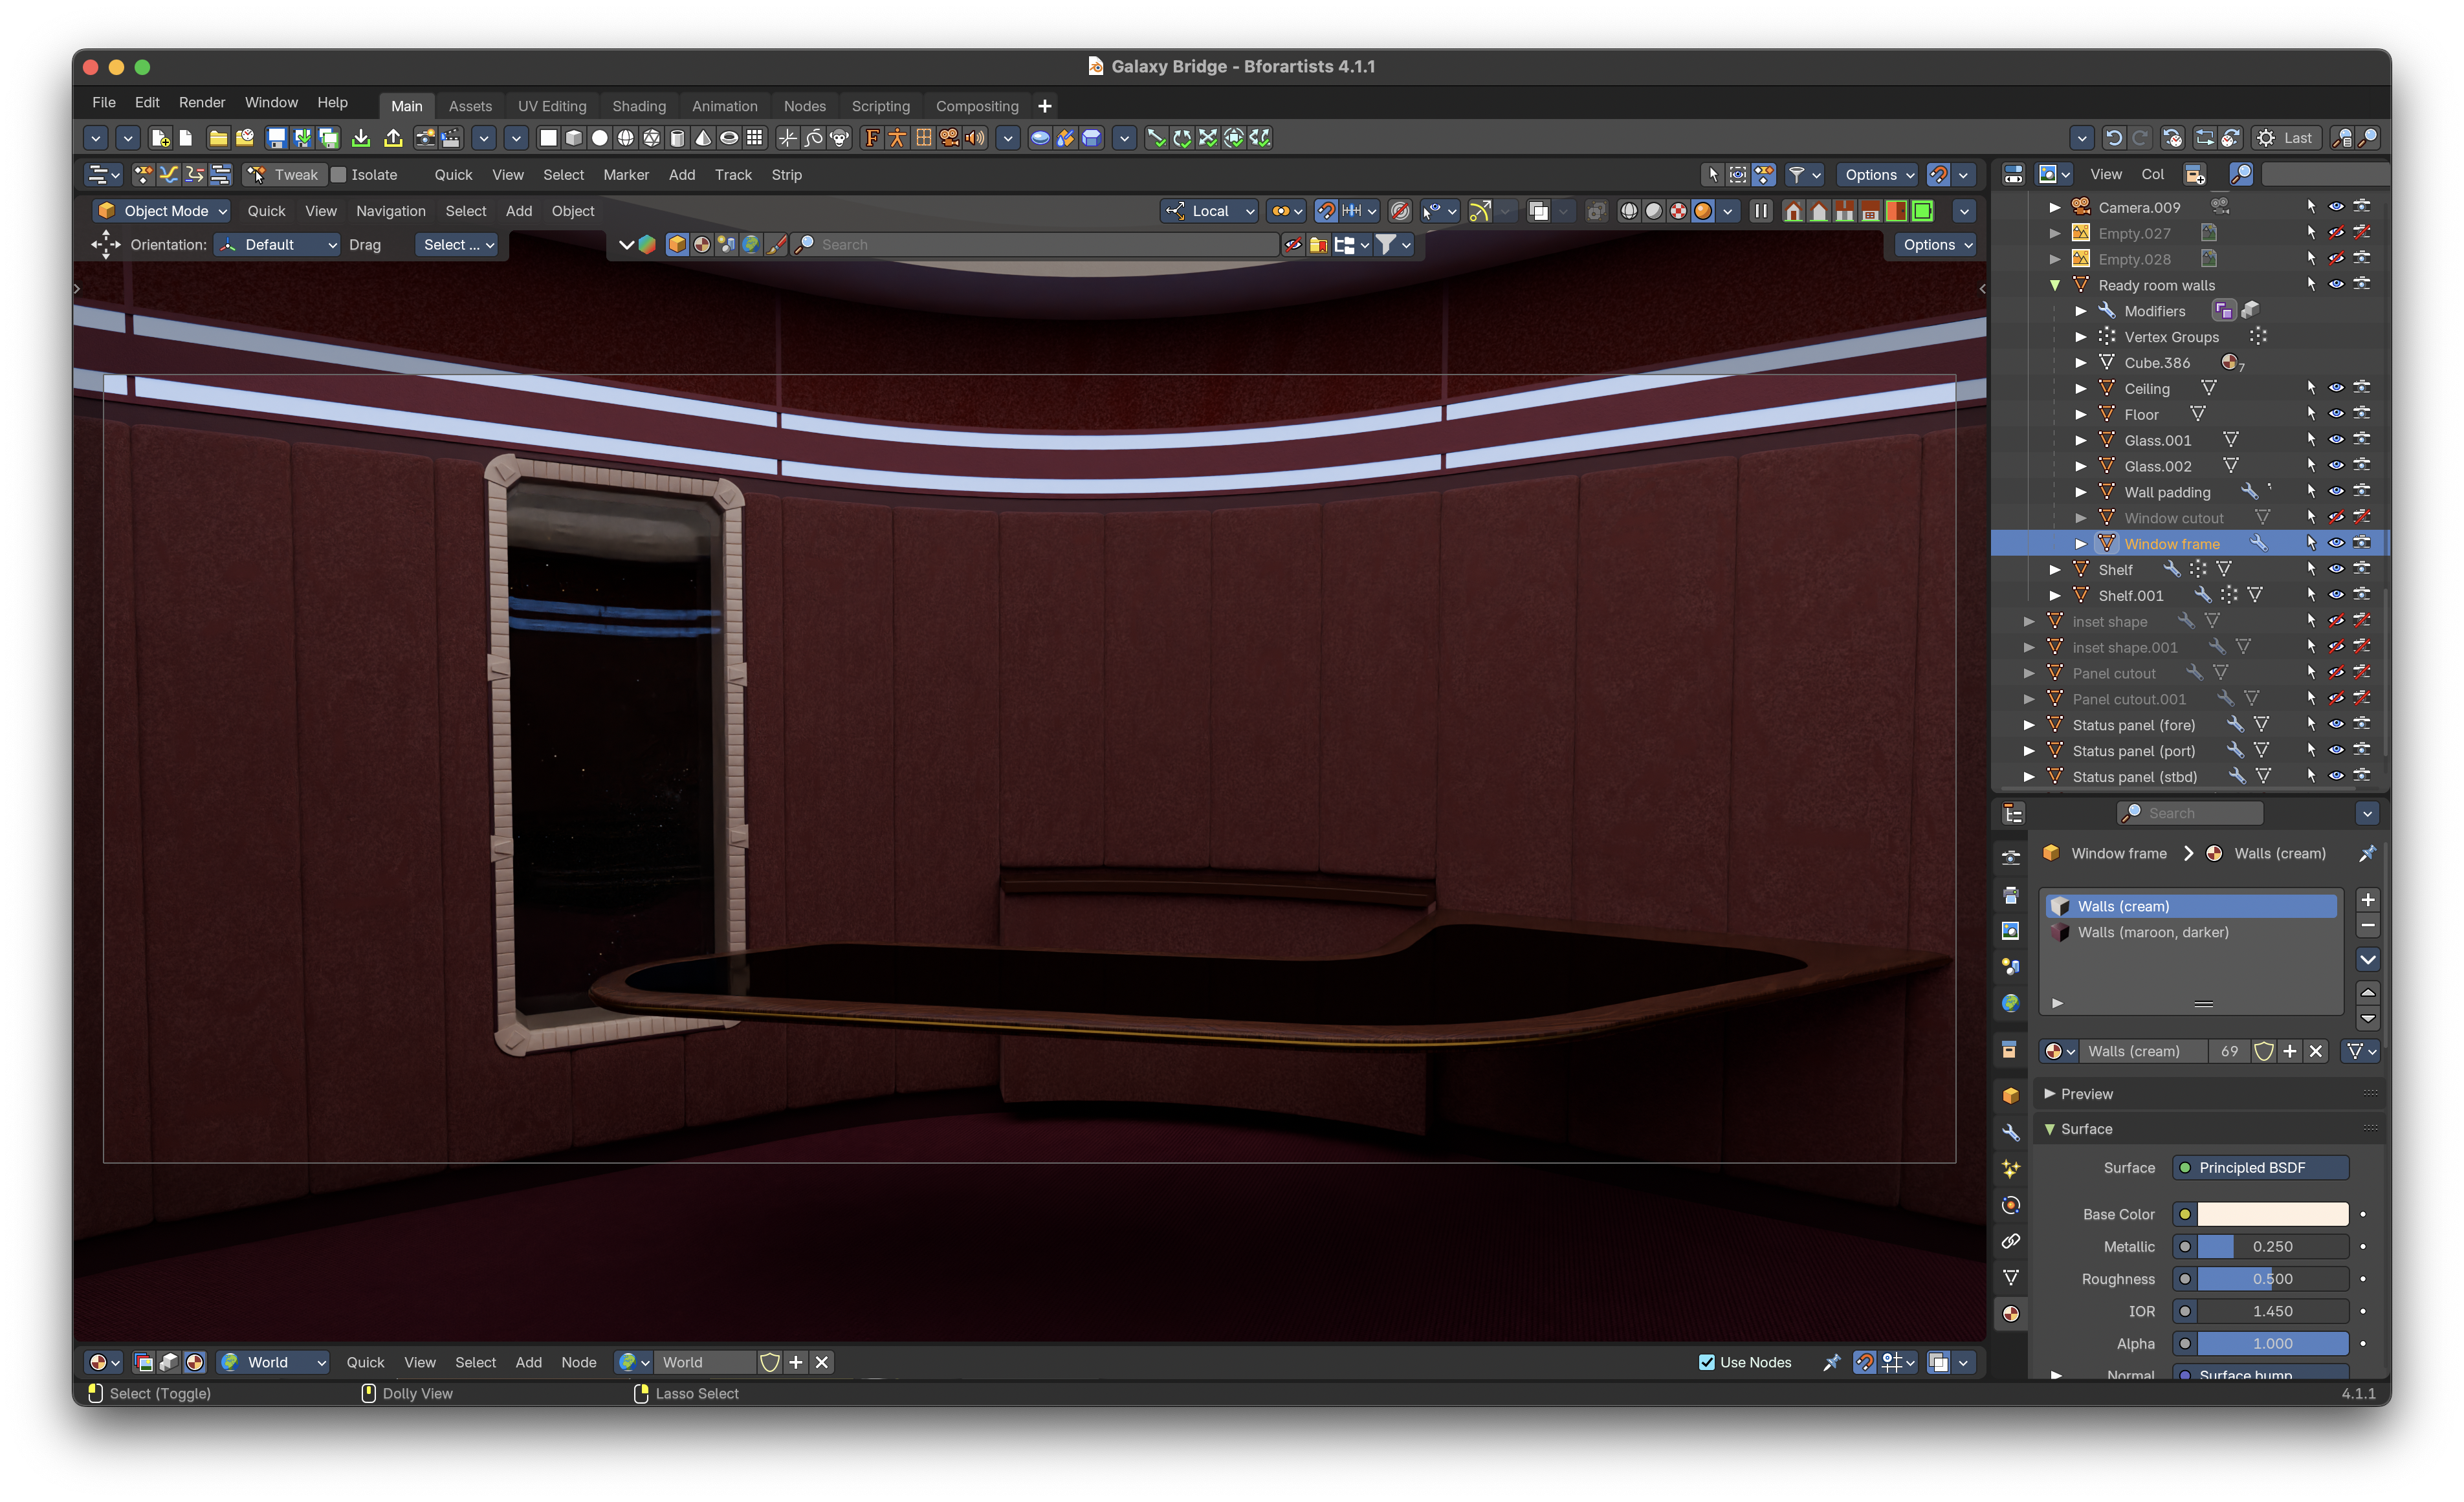Viewport: 2464px width, 1502px height.
Task: Switch to the UV Editing workspace tab
Action: pyautogui.click(x=552, y=106)
